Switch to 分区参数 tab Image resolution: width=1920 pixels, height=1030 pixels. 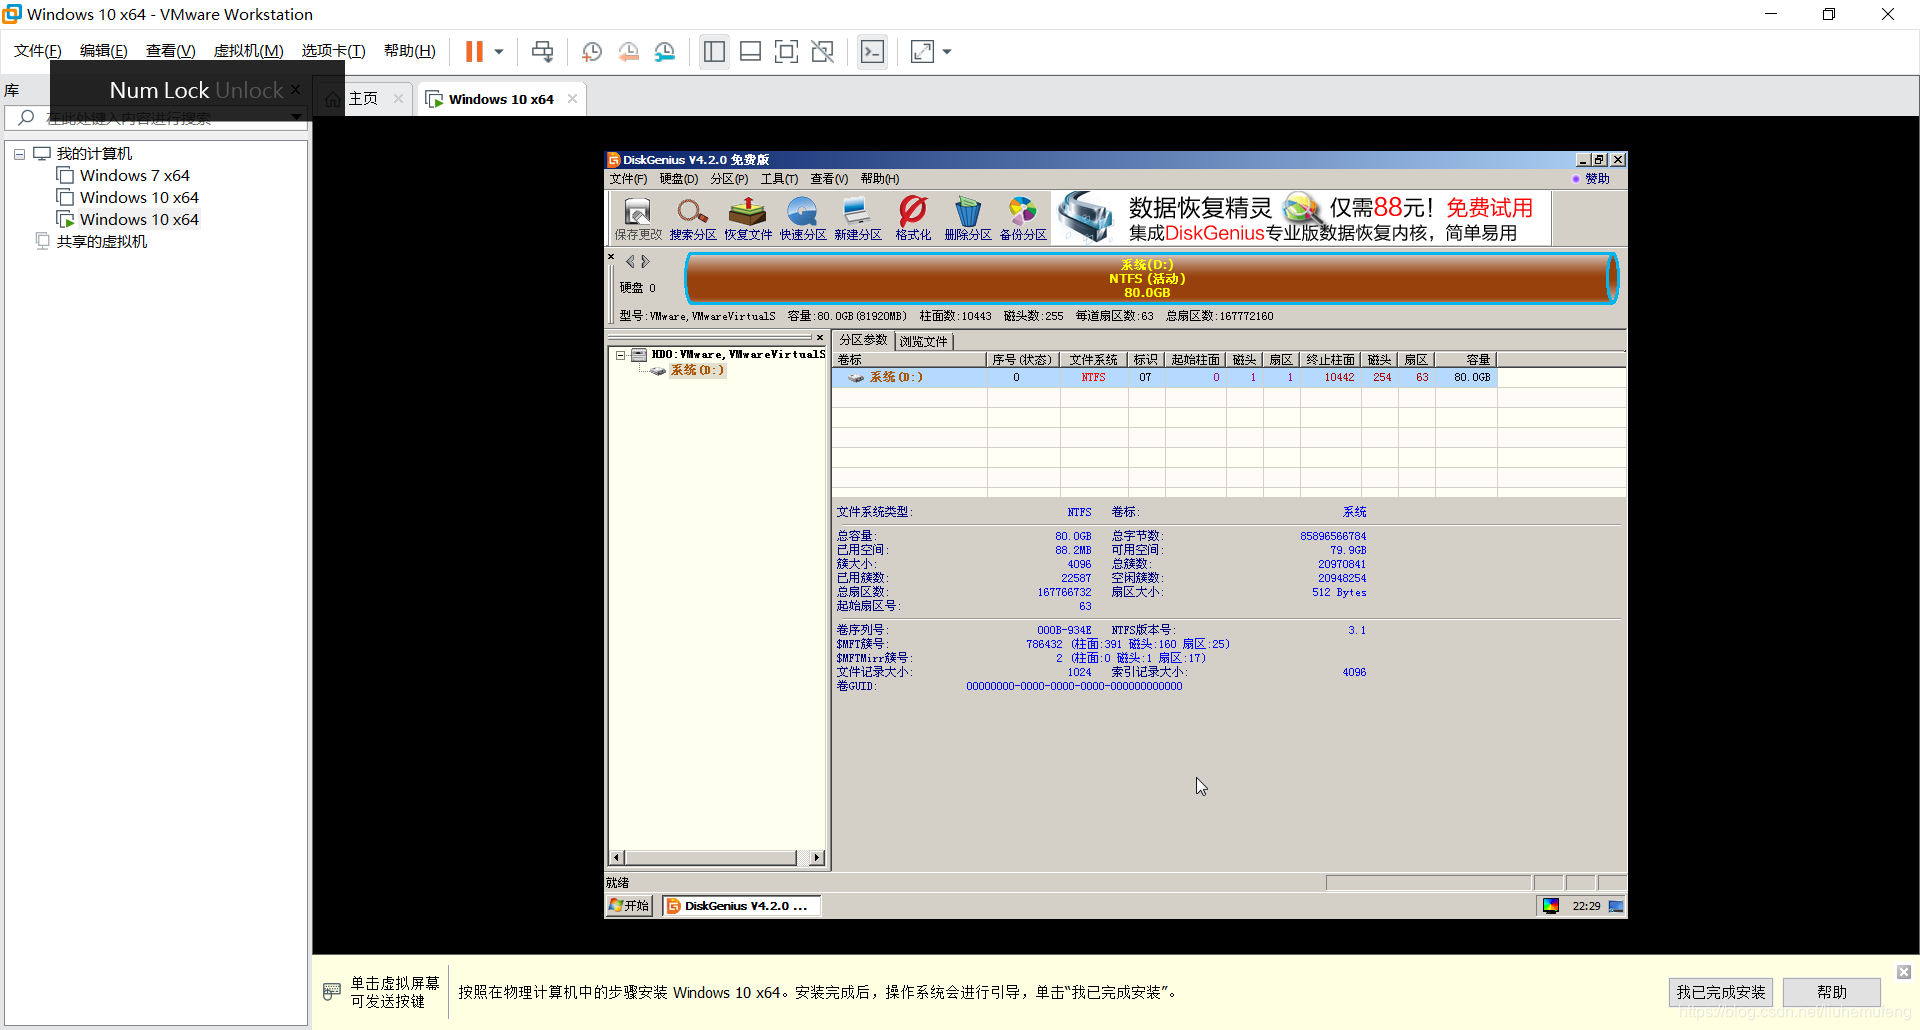(x=863, y=341)
